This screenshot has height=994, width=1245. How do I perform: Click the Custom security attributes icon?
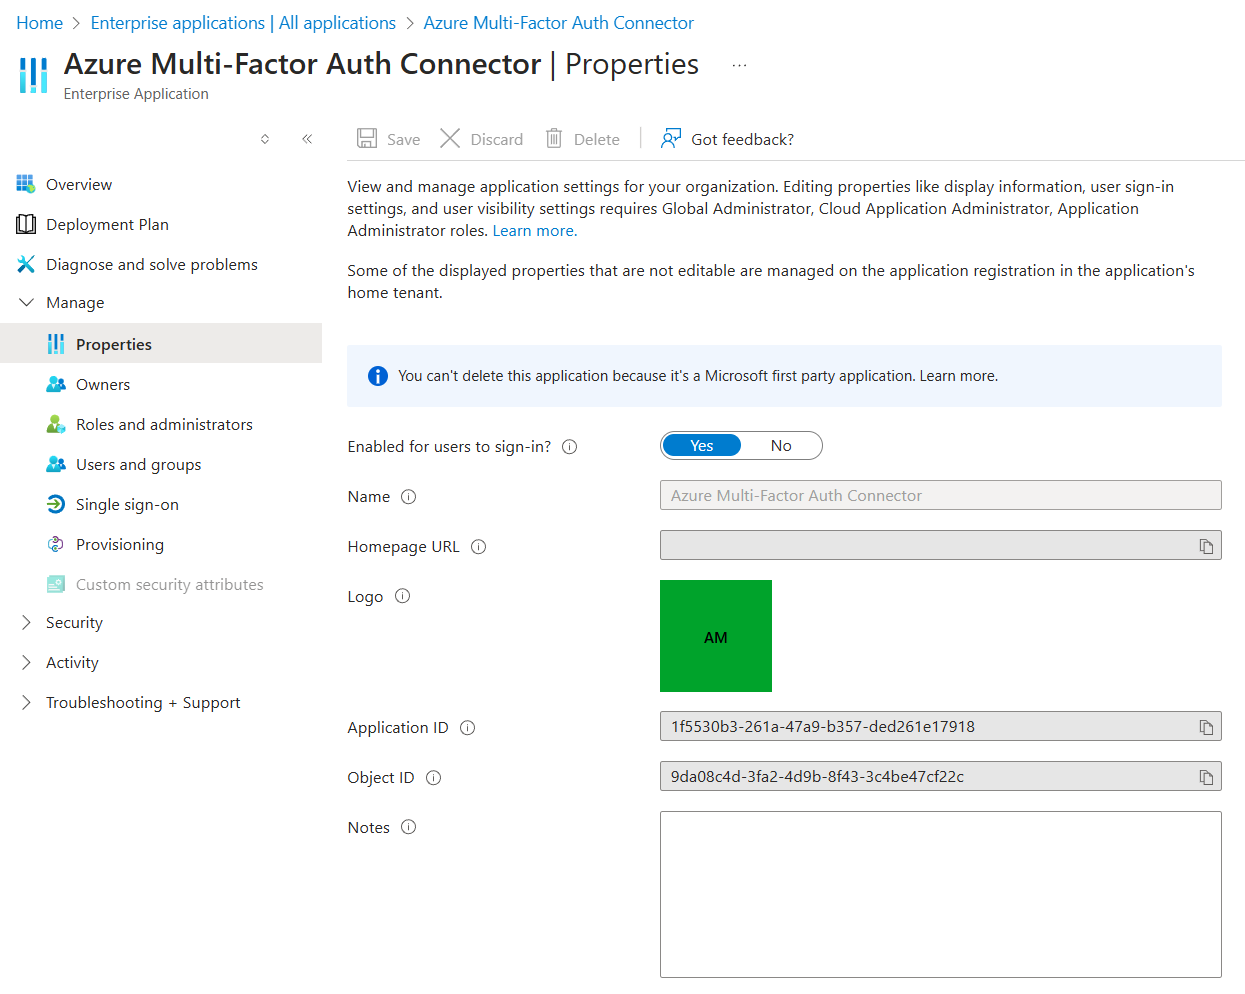pyautogui.click(x=56, y=584)
